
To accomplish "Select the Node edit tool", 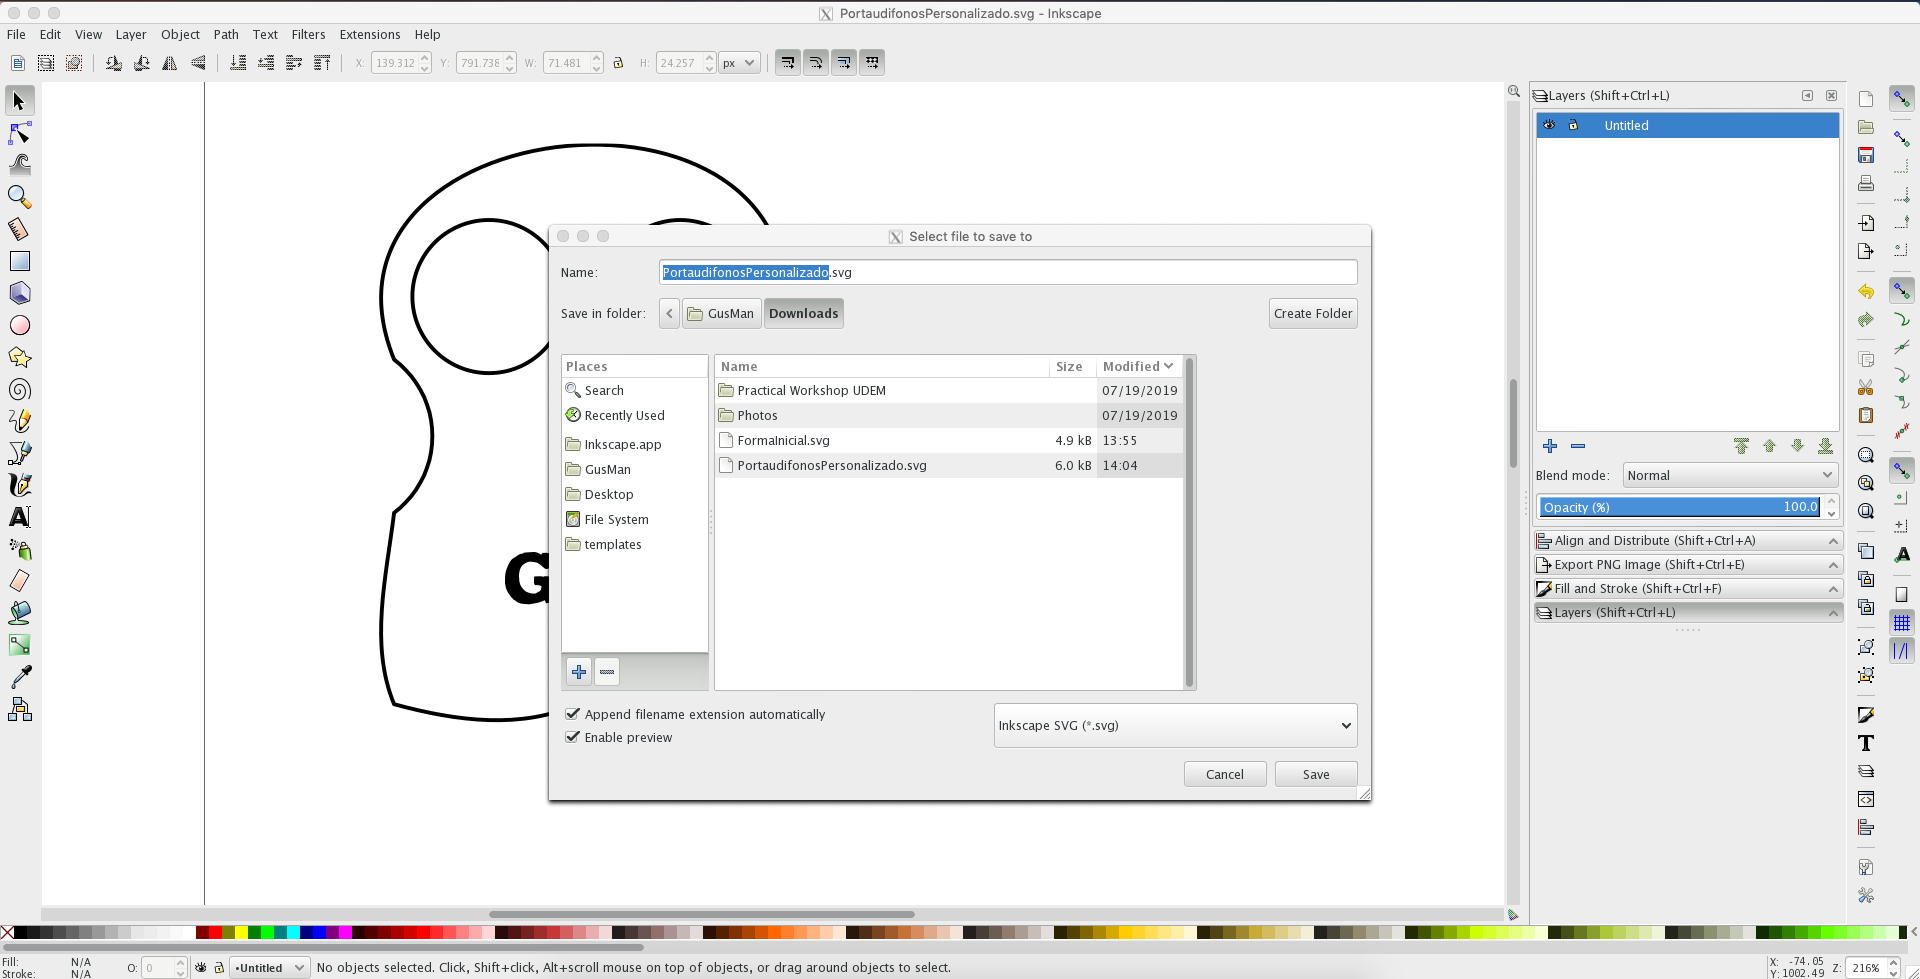I will click(19, 133).
